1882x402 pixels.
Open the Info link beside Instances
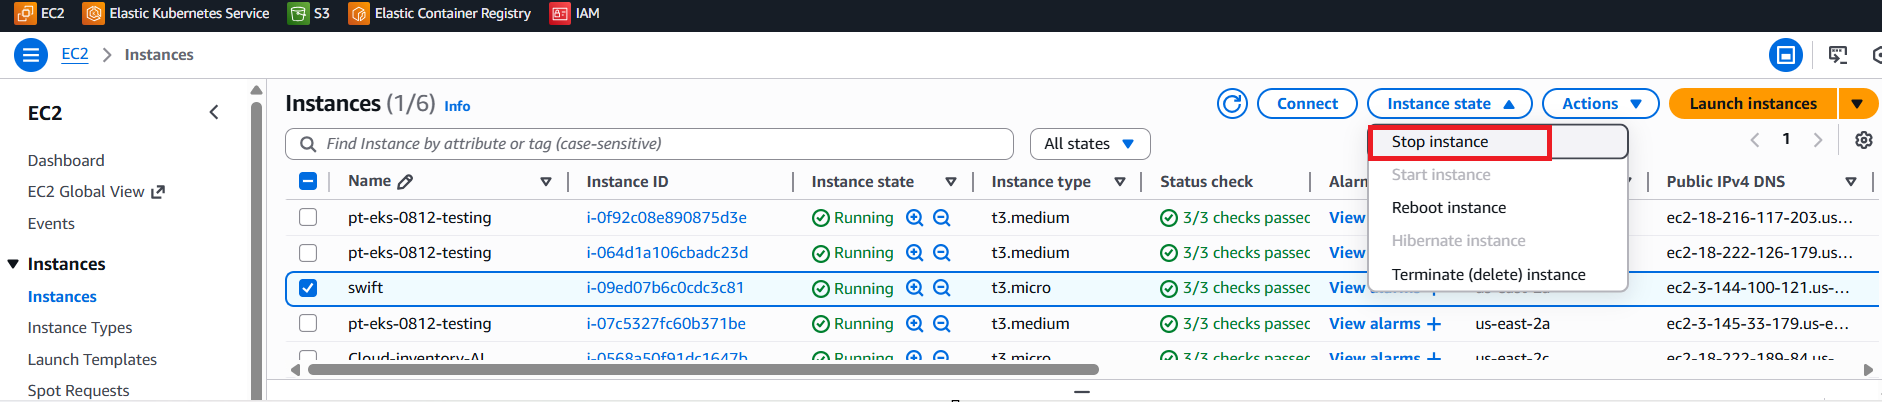click(x=457, y=106)
